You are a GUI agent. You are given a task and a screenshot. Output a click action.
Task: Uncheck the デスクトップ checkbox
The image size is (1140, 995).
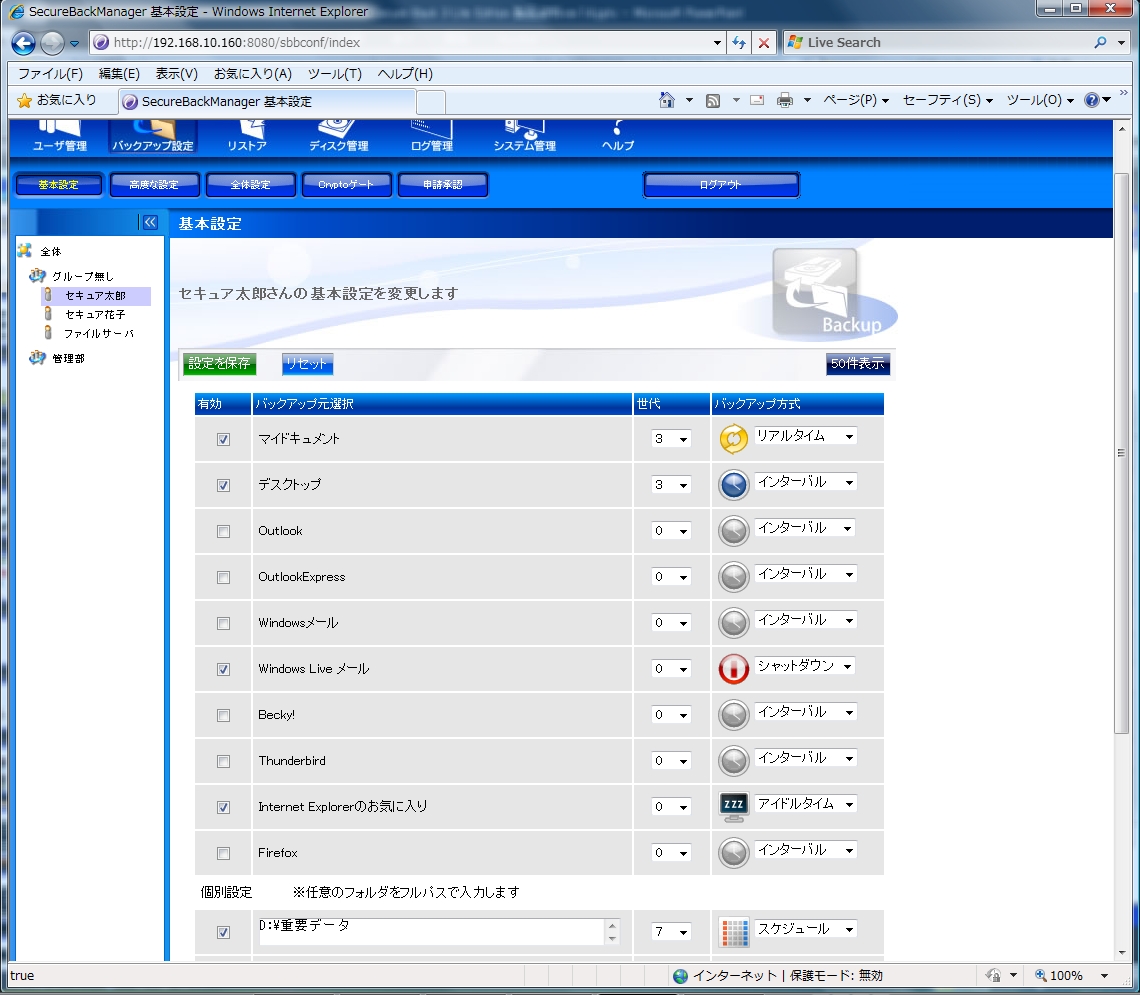click(x=223, y=485)
